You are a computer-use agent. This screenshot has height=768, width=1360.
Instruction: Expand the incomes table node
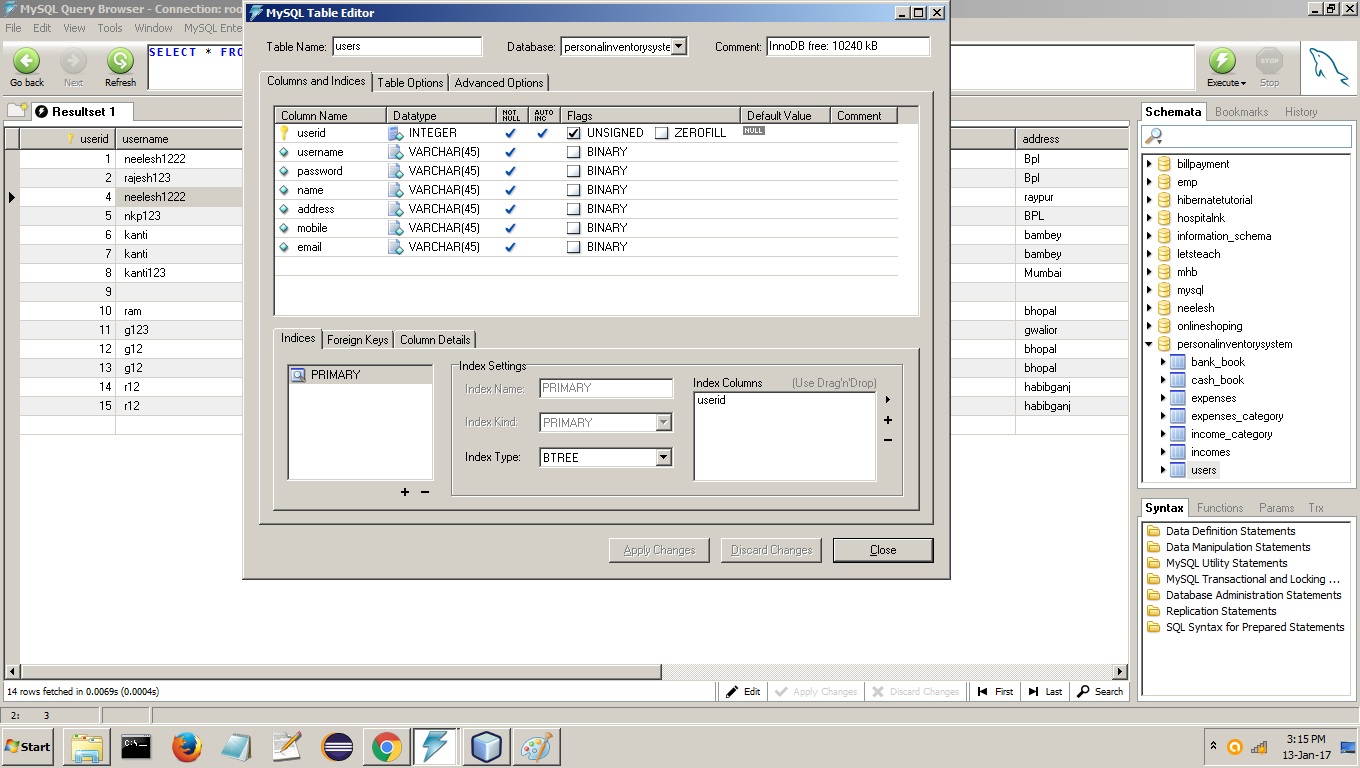pos(1163,452)
